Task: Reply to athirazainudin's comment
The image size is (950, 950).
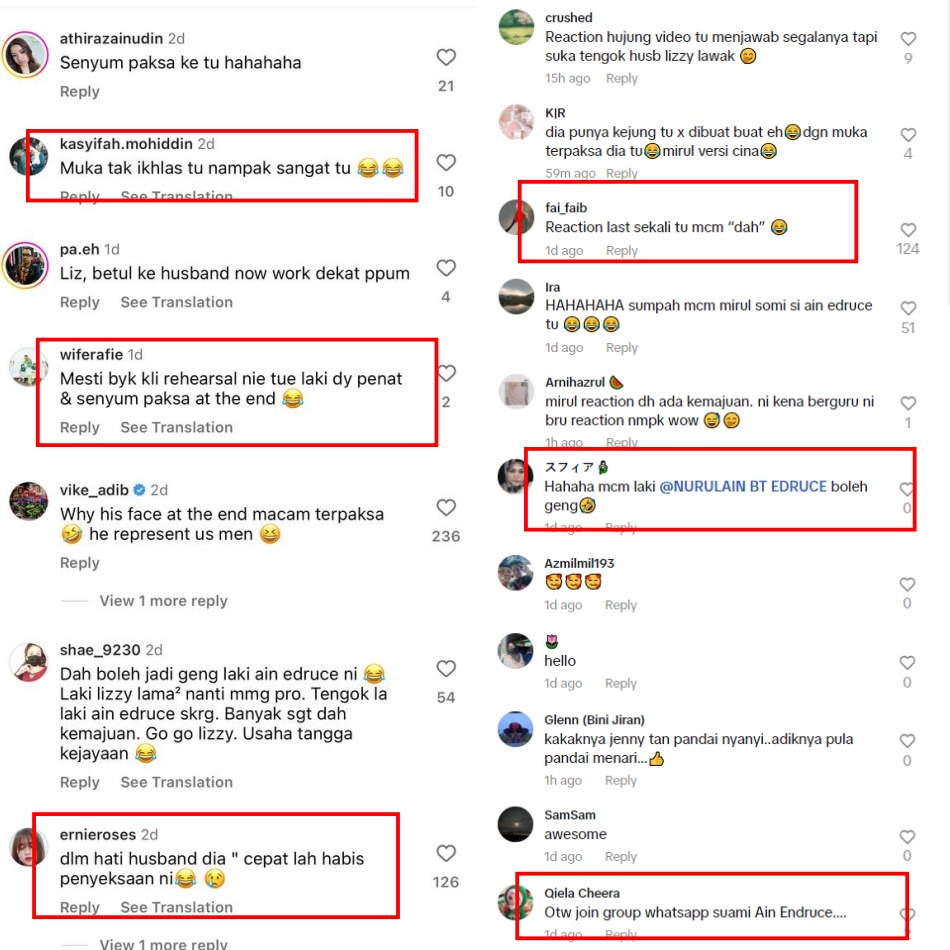Action: coord(79,91)
